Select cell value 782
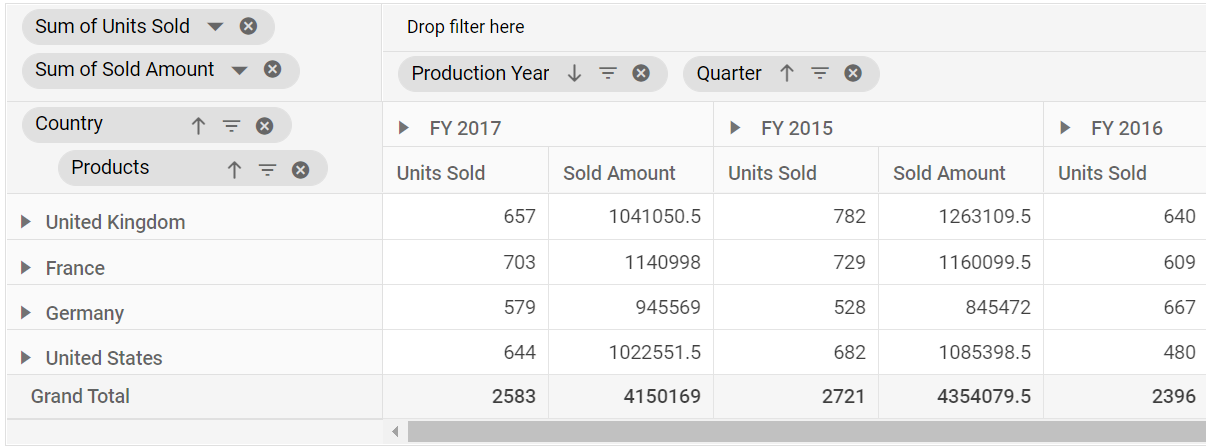Viewport: 1206px width, 448px height. pos(796,217)
